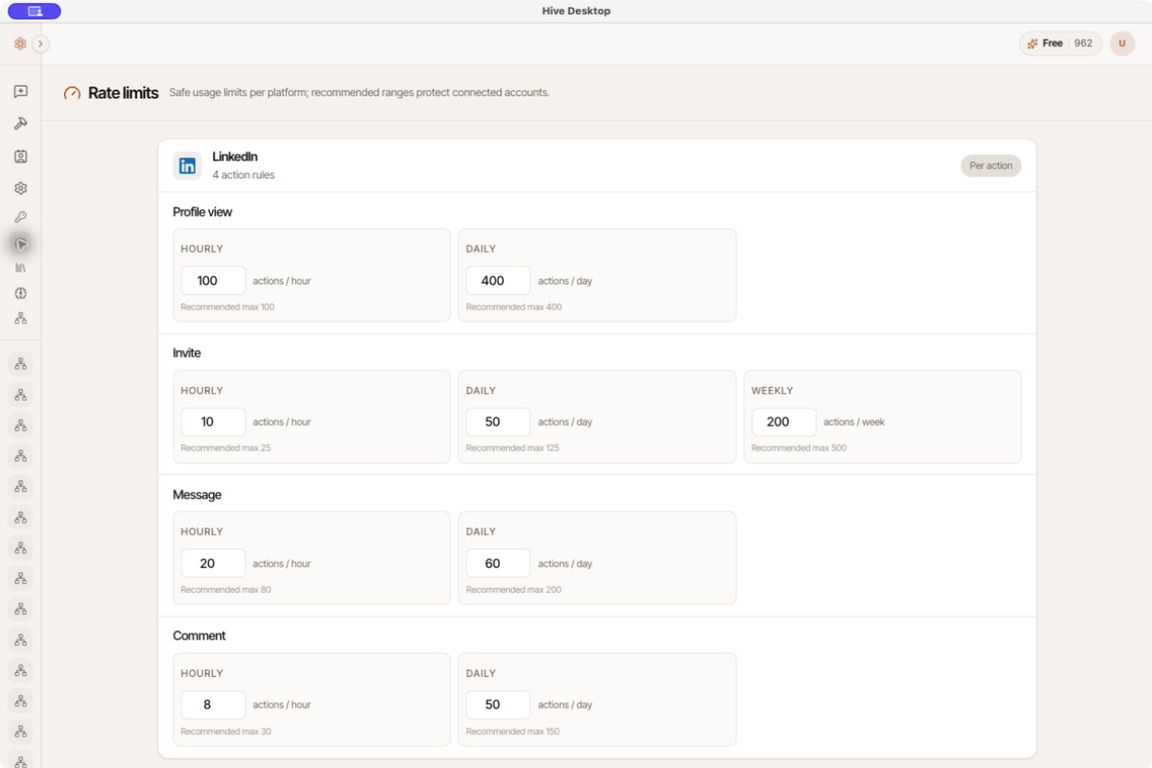
Task: Open the settings gear icon in sidebar
Action: pyautogui.click(x=21, y=188)
